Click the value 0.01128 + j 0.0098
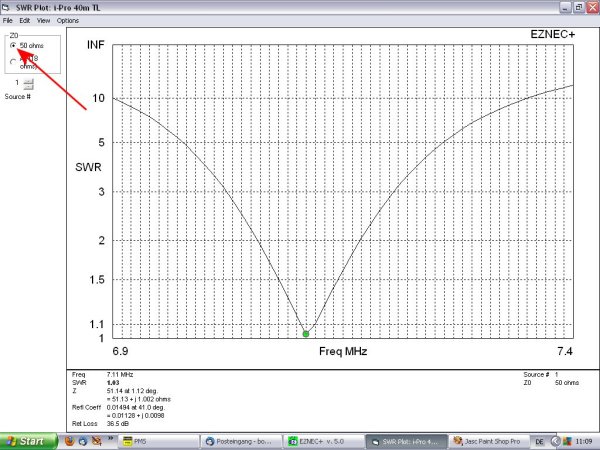Viewport: 600px width, 450px height. click(135, 416)
